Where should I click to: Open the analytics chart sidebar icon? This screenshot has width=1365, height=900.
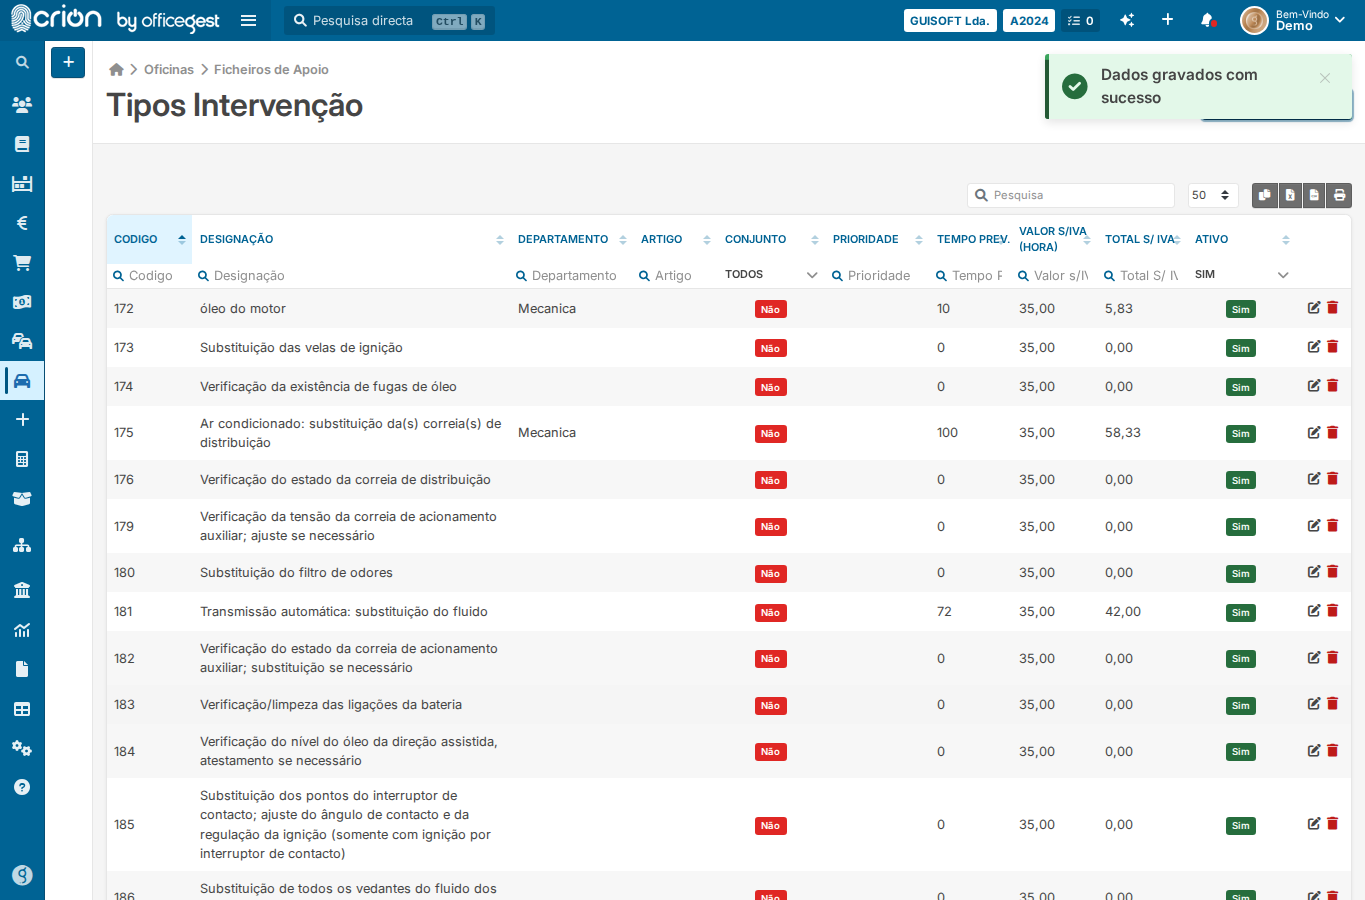22,630
